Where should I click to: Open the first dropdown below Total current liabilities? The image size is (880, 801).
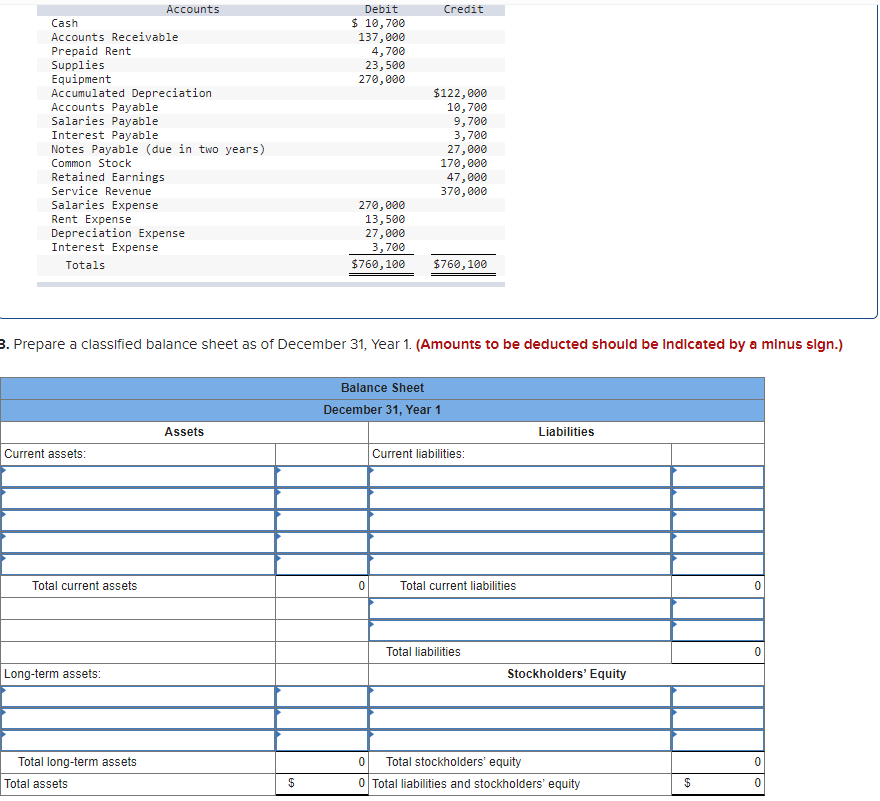(520, 608)
